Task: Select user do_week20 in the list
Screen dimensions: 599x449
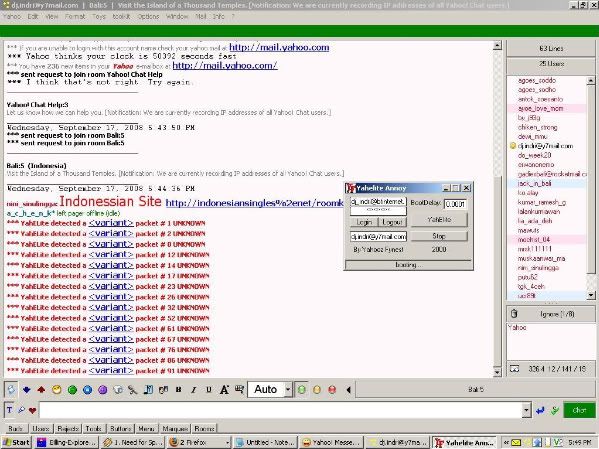Action: point(534,155)
